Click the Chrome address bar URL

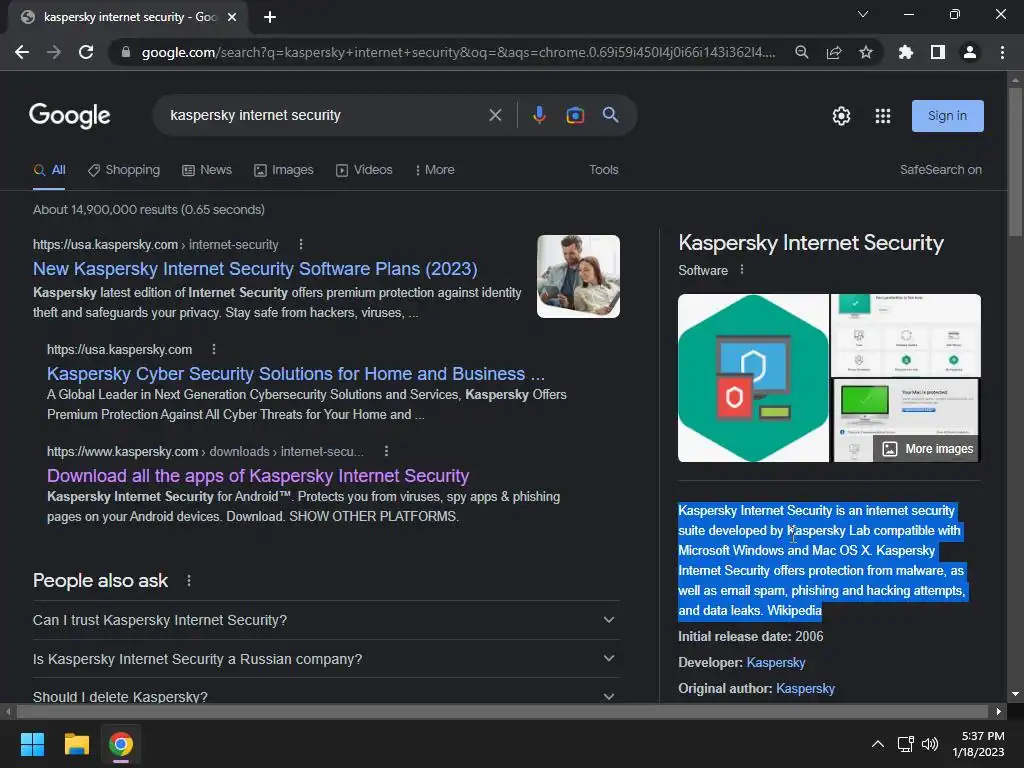(x=458, y=52)
